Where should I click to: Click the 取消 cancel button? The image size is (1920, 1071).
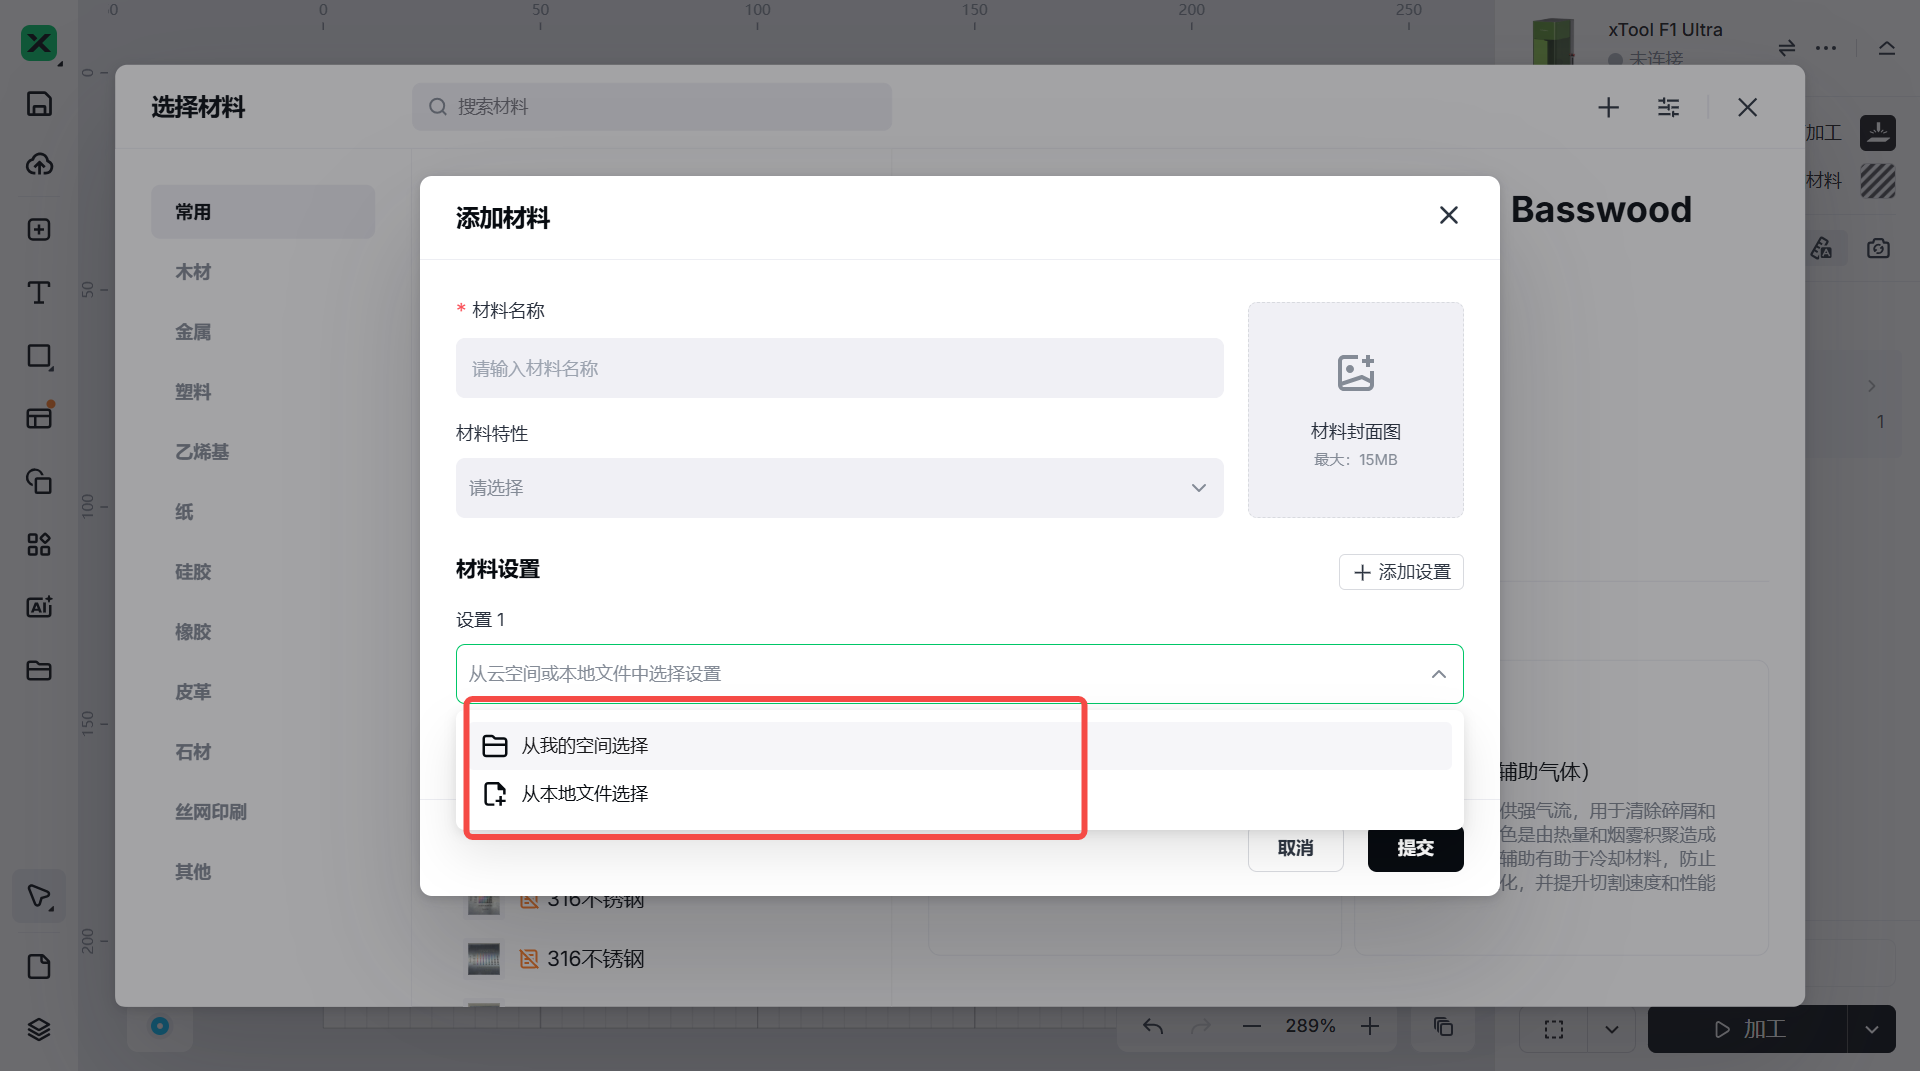point(1295,848)
